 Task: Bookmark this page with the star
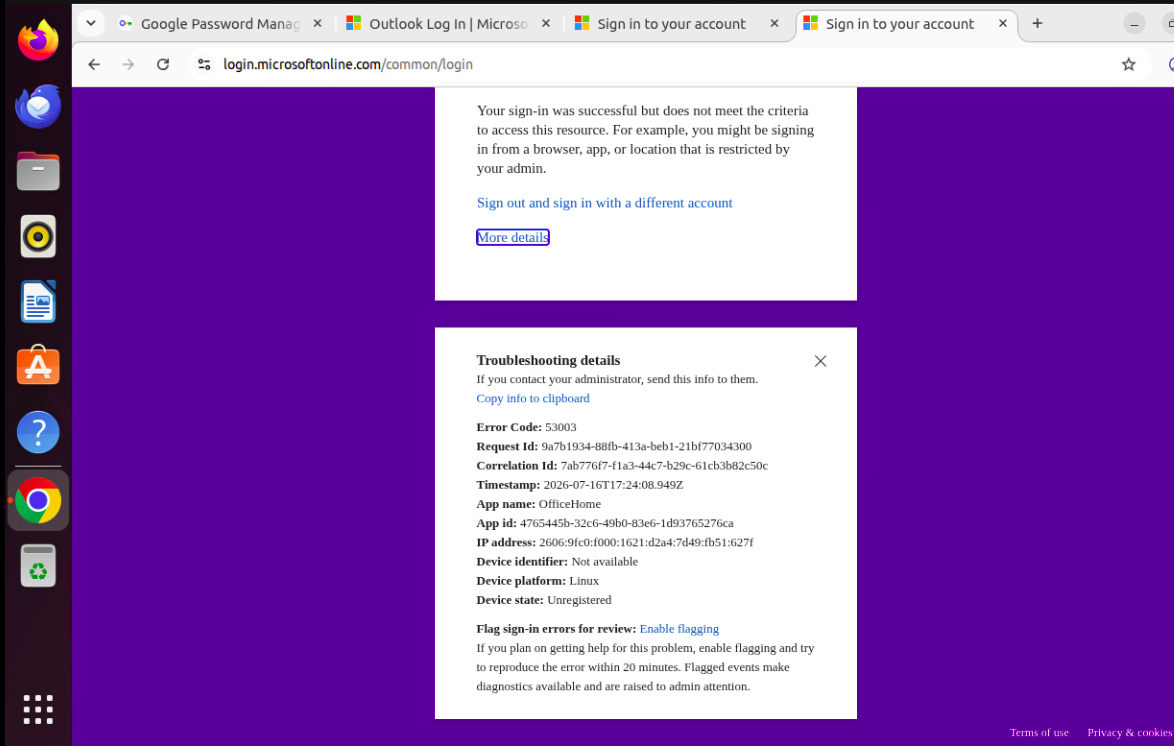tap(1128, 64)
